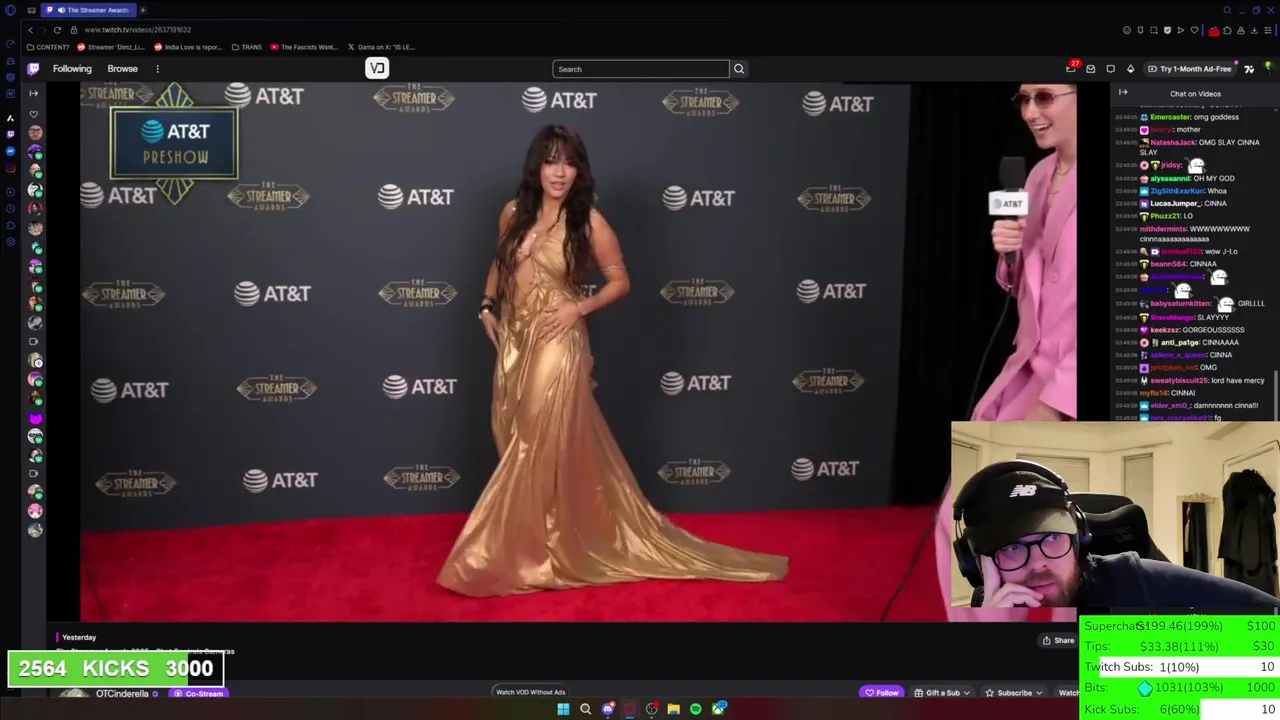This screenshot has height=720, width=1280.
Task: Collapse the Chat on Videos panel
Action: 1123,93
